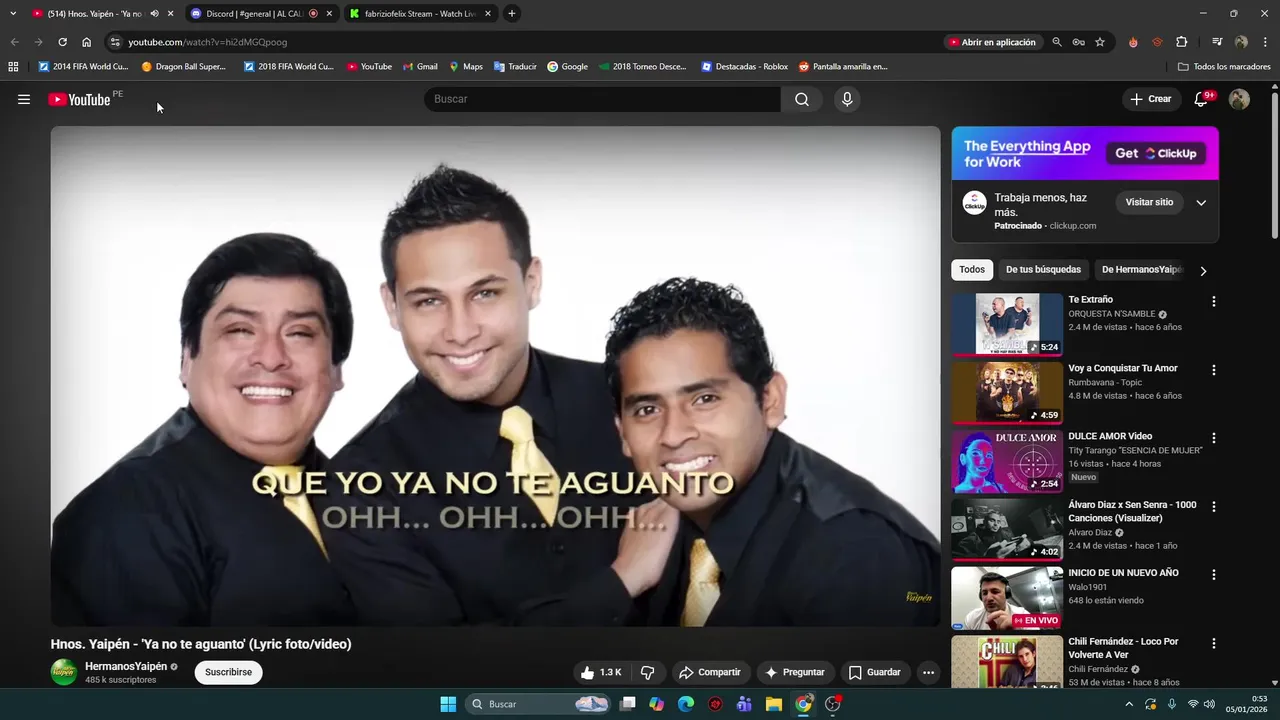The width and height of the screenshot is (1280, 720).
Task: Open Chrome three-dot menu
Action: point(1265,42)
